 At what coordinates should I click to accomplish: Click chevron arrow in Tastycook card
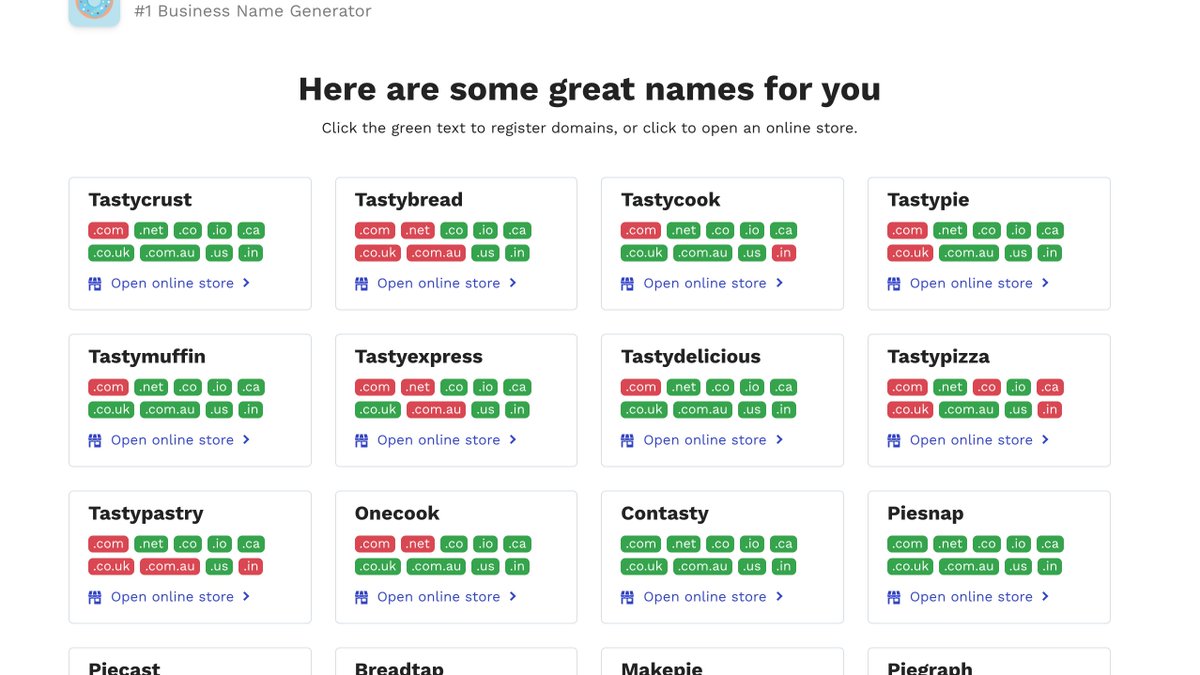point(779,283)
